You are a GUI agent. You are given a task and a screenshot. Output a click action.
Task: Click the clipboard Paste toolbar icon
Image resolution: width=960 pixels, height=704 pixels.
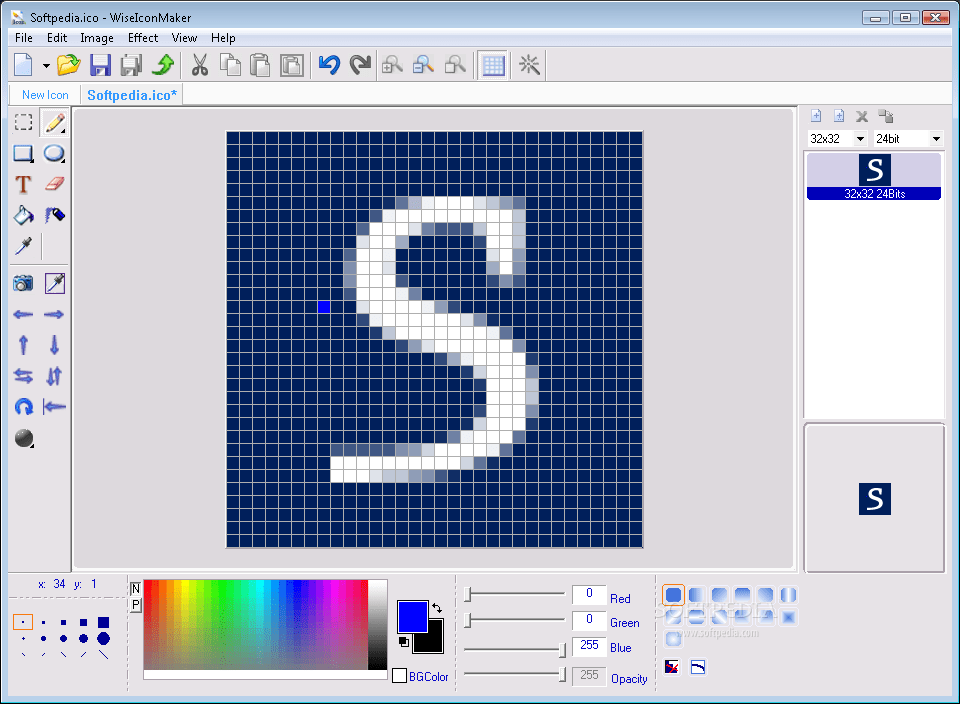click(x=260, y=65)
